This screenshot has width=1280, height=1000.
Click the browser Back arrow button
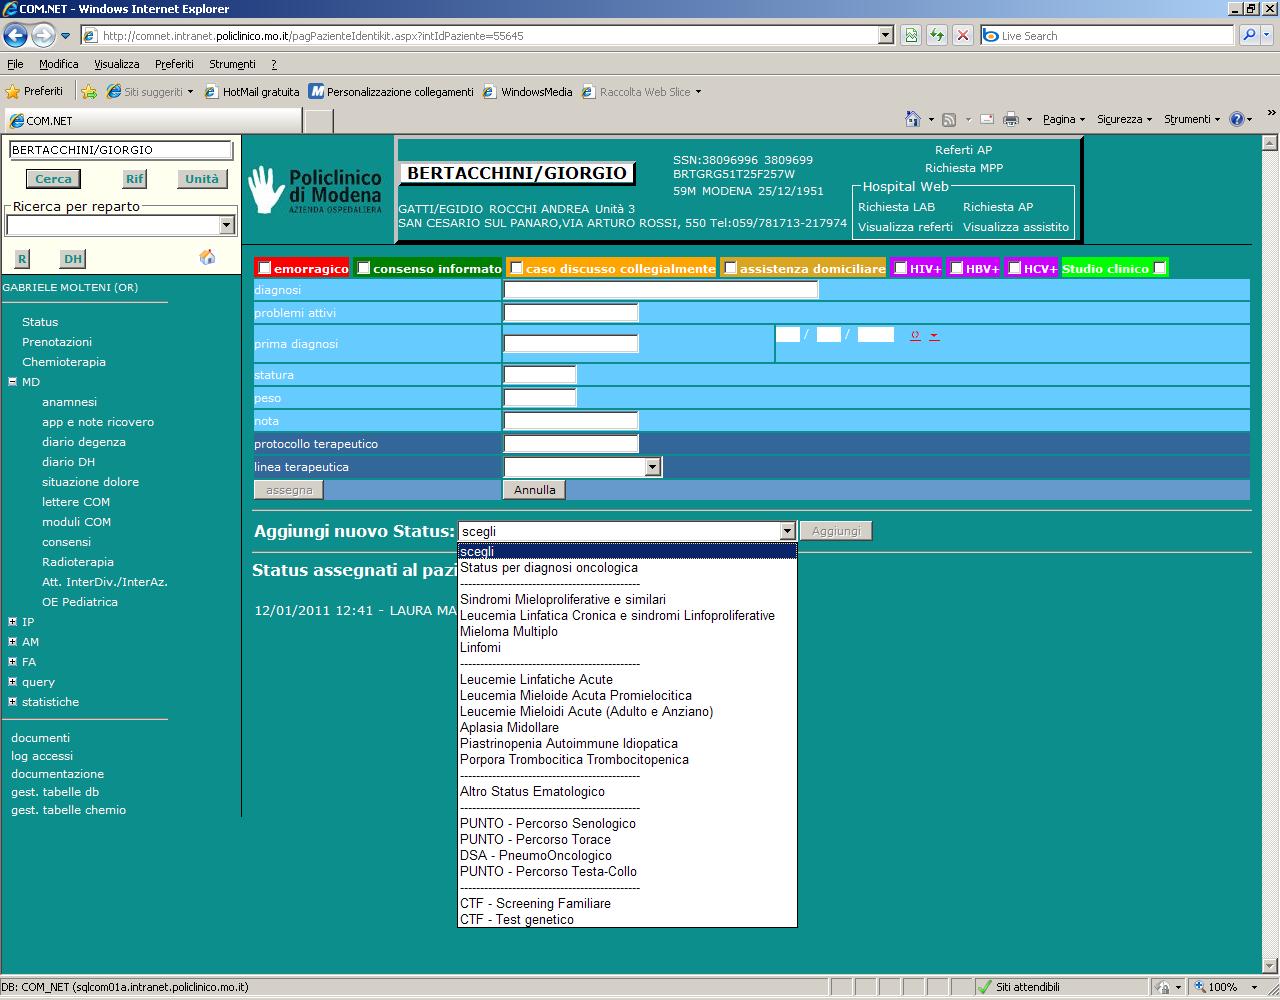point(15,36)
